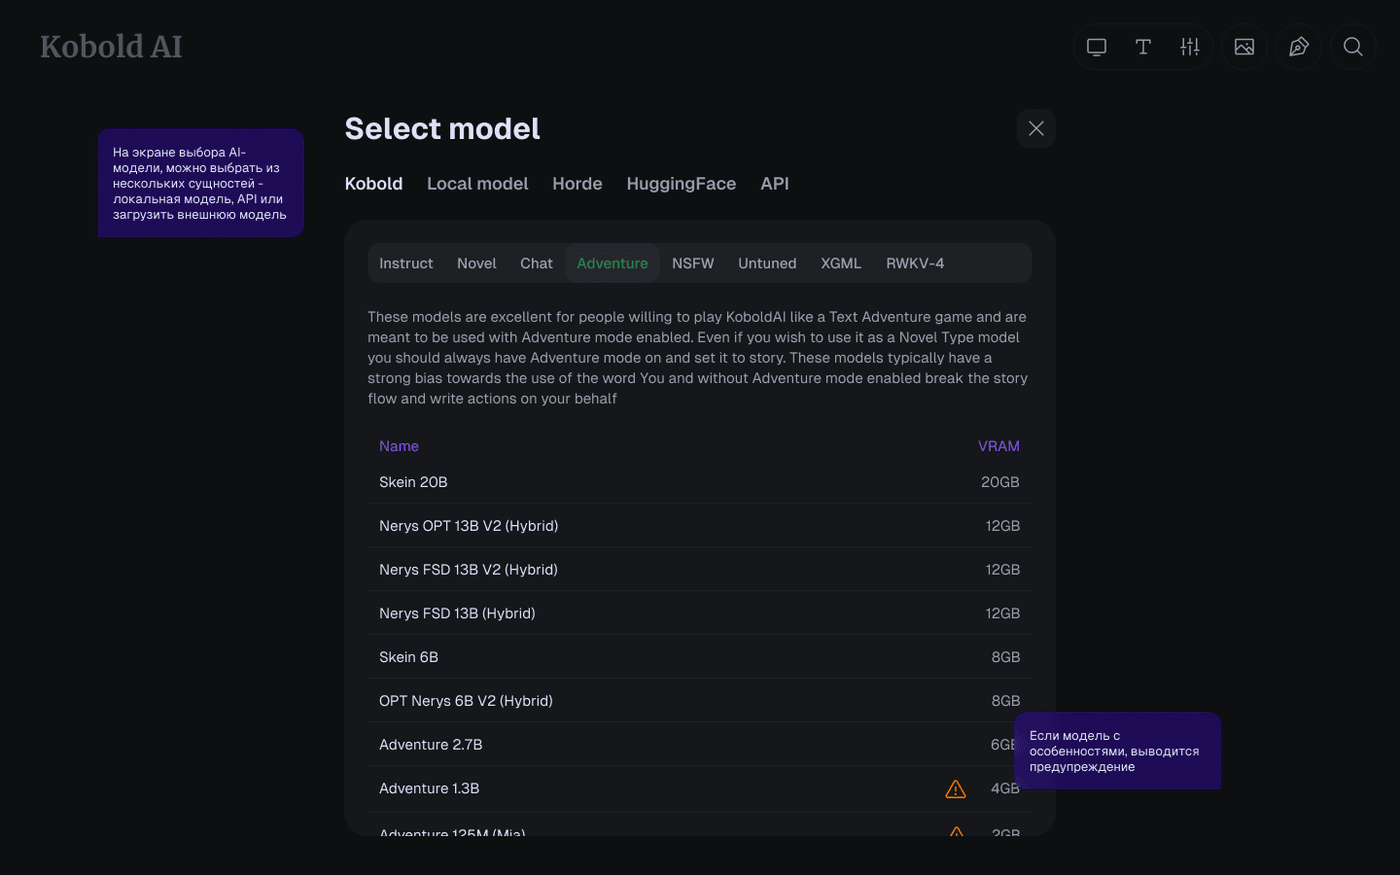Open the sliders settings icon

click(1189, 47)
